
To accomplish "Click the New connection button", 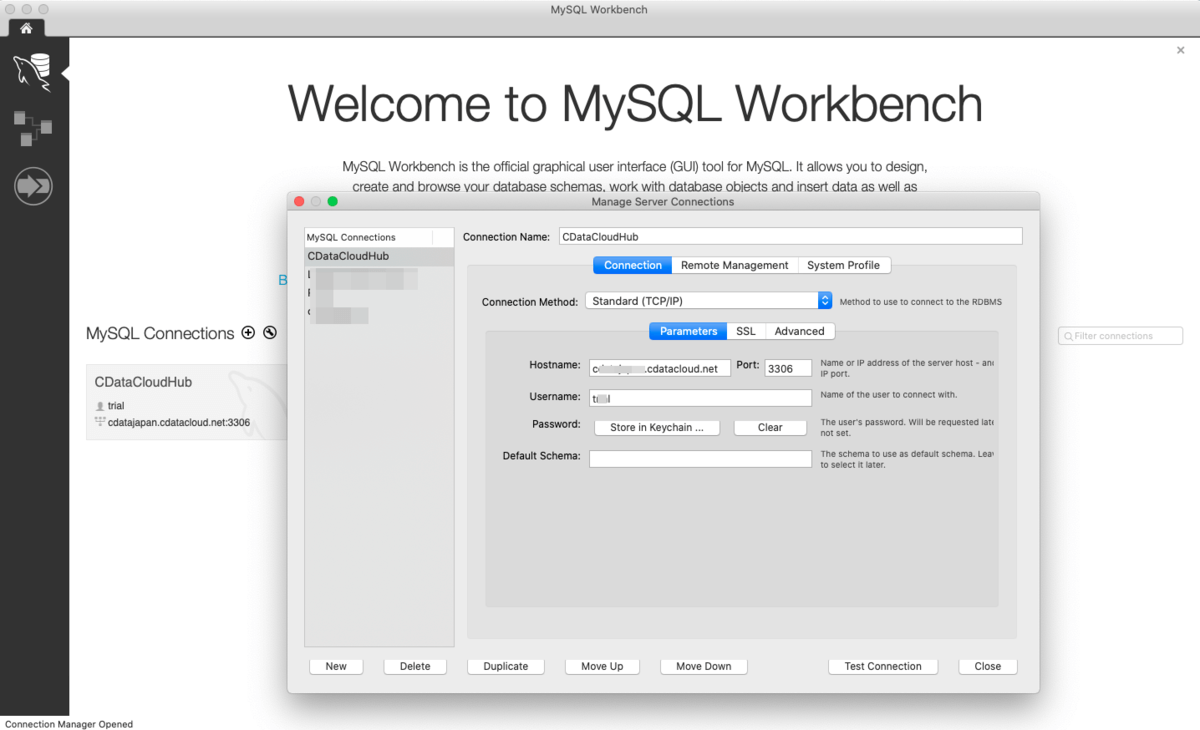I will tap(336, 666).
